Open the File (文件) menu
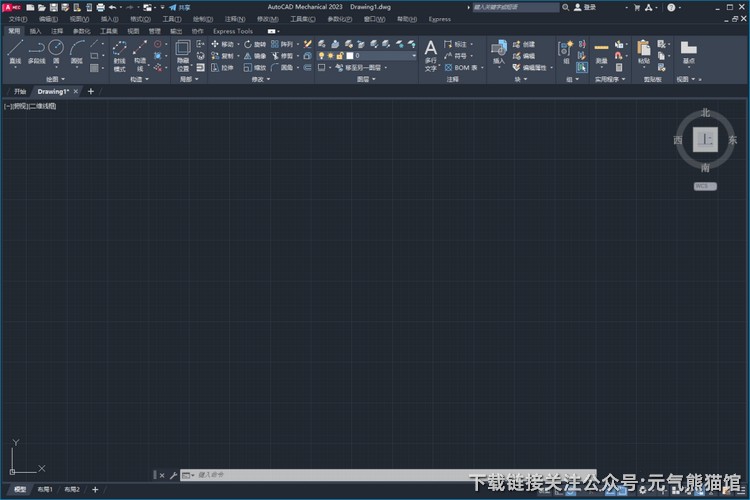This screenshot has width=750, height=500. [x=18, y=19]
